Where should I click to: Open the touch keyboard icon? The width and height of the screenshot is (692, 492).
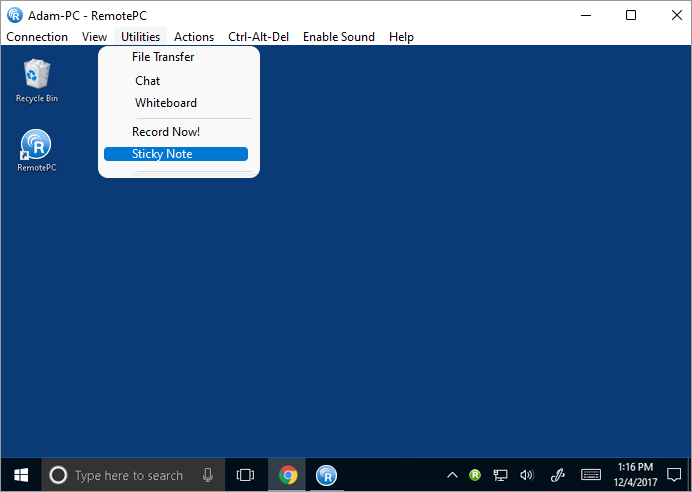[590, 475]
